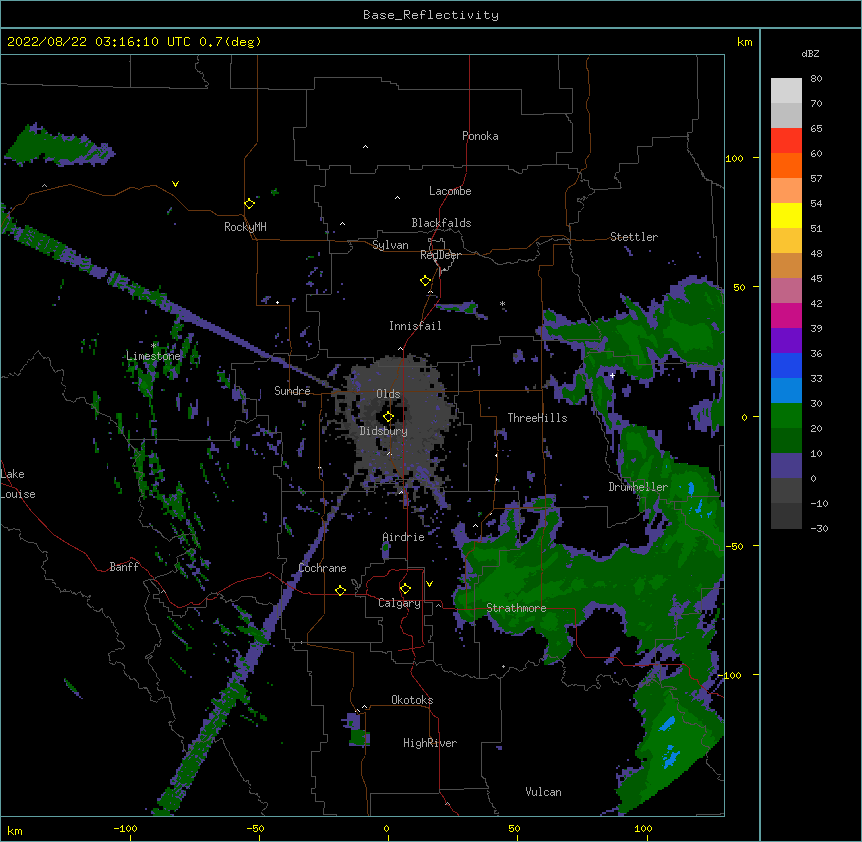Click the white asterisk marker east of Innisfail
This screenshot has width=862, height=842.
pos(502,304)
